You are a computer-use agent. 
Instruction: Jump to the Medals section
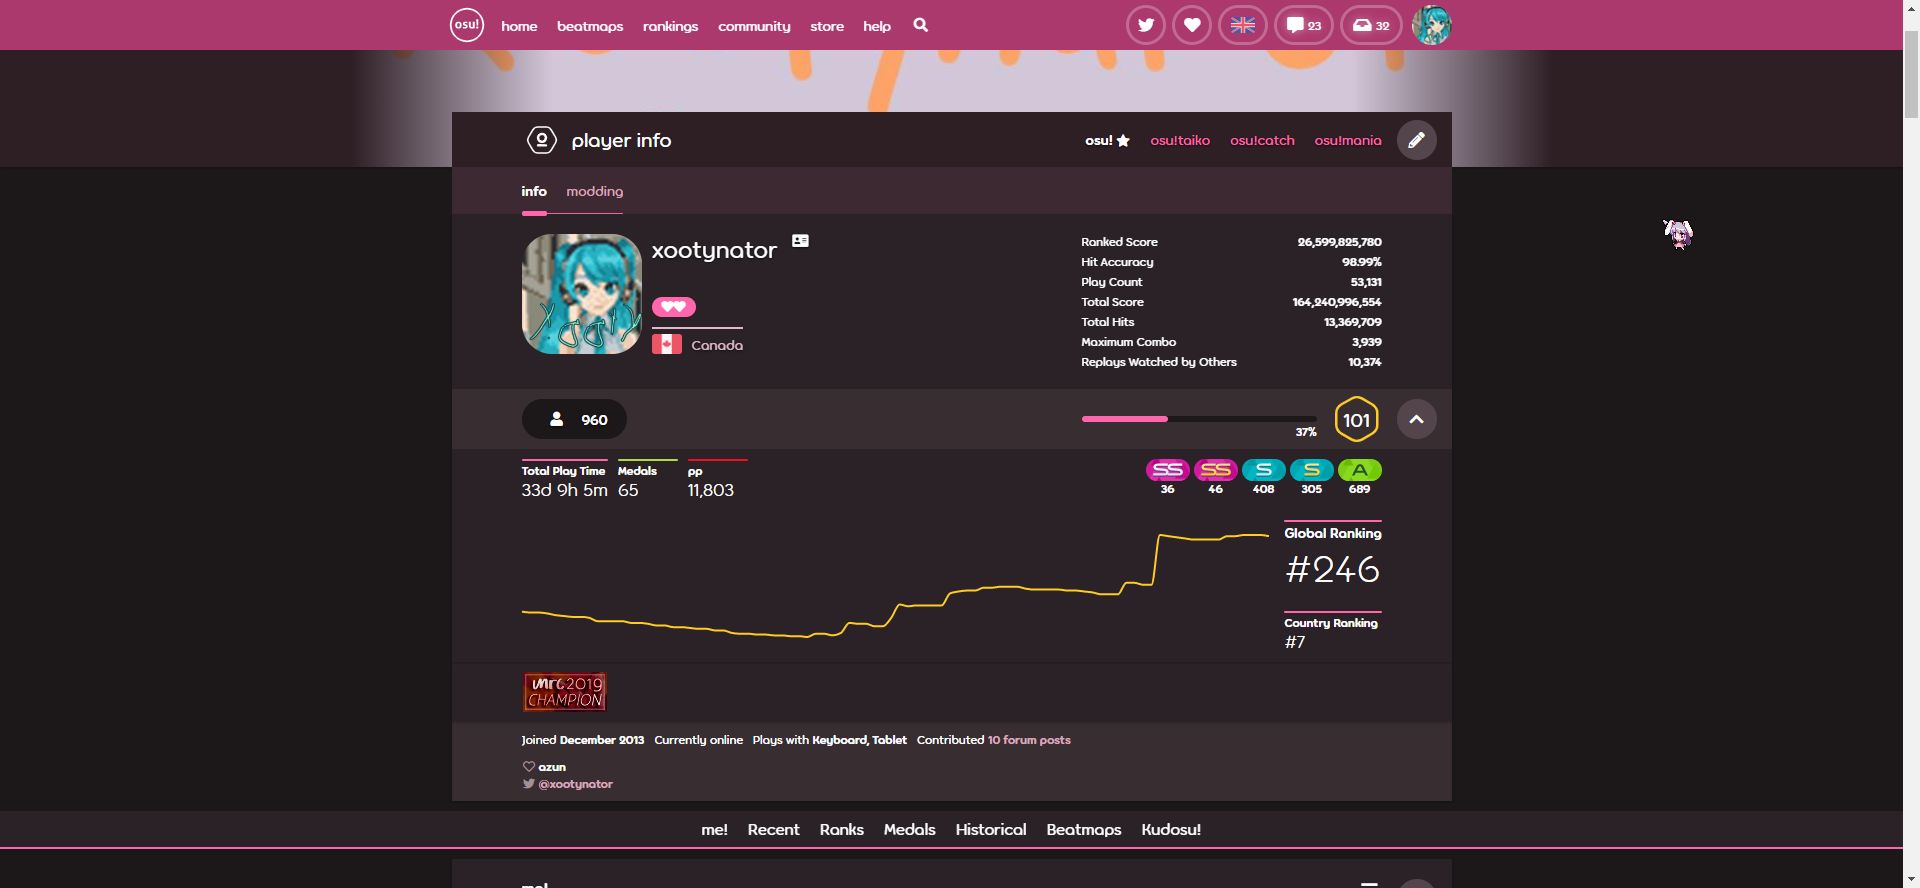(x=910, y=829)
